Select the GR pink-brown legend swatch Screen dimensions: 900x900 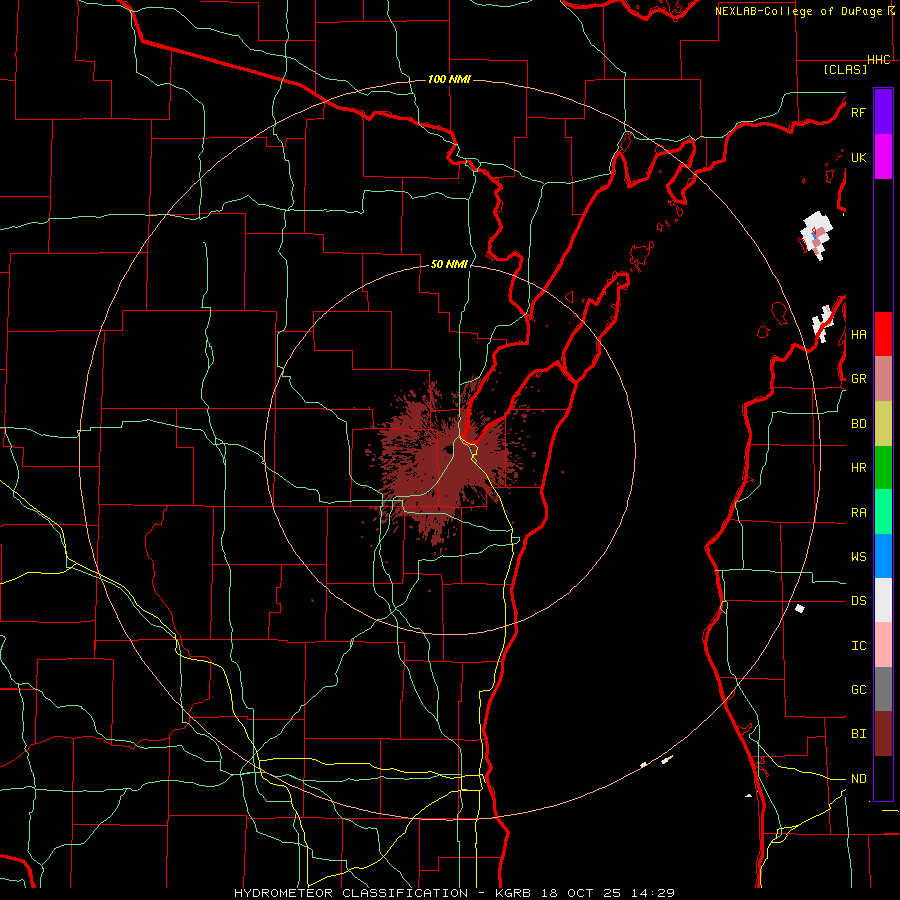click(883, 379)
